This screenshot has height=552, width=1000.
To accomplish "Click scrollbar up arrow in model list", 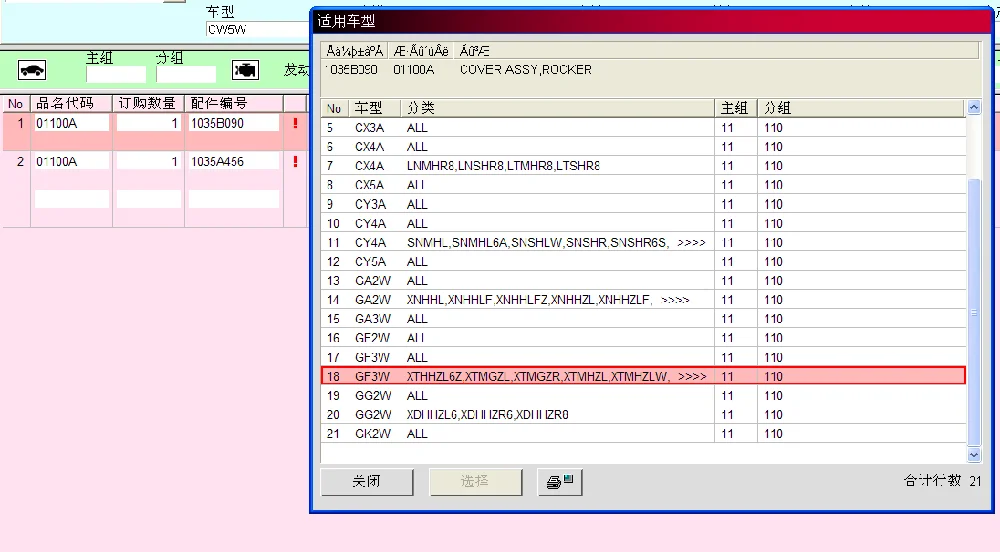I will pos(974,108).
